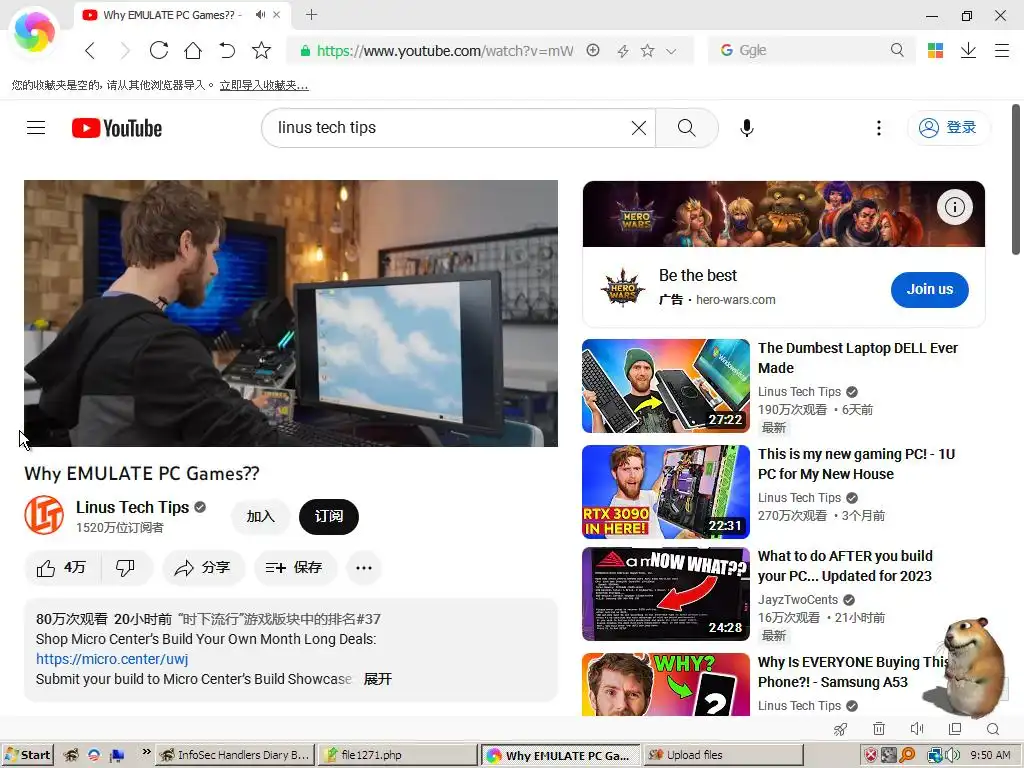Viewport: 1024px width, 768px height.
Task: Mute the tab using the speaker icon
Action: (261, 14)
